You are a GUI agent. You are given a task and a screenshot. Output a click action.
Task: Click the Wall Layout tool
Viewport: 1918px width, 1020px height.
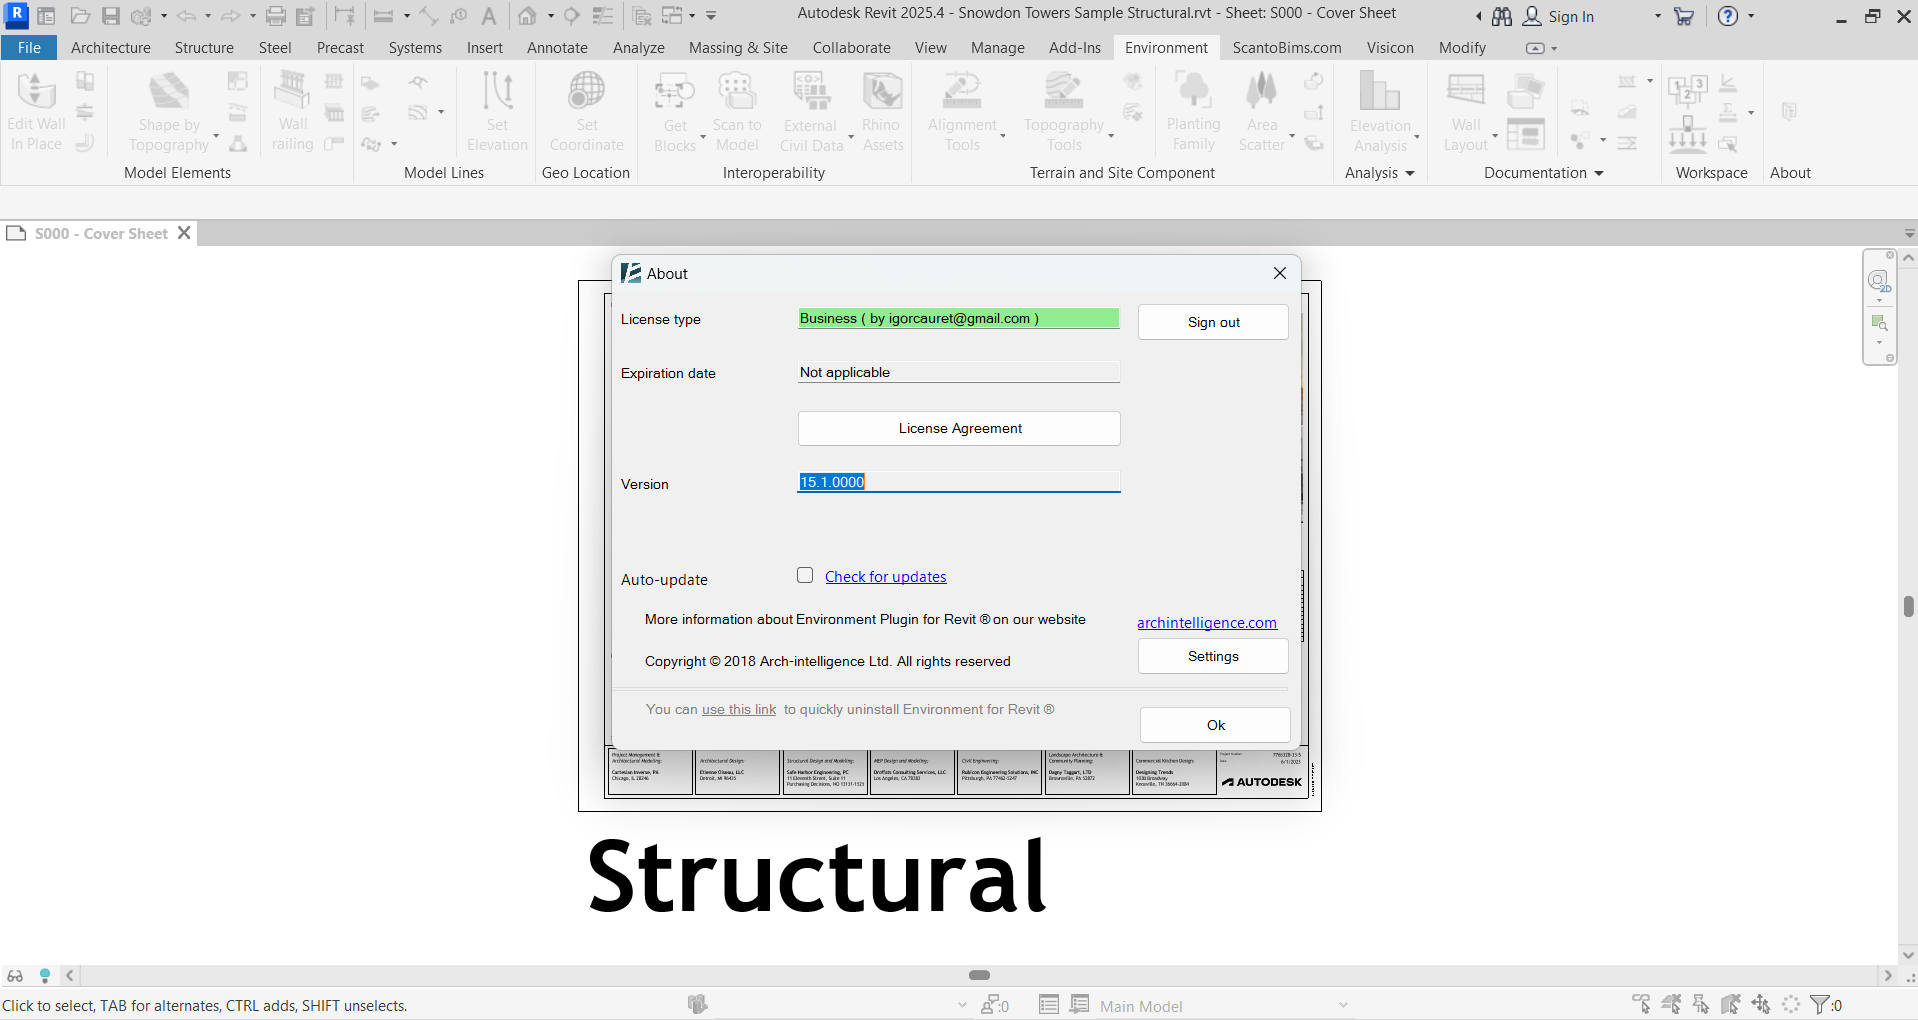1466,112
